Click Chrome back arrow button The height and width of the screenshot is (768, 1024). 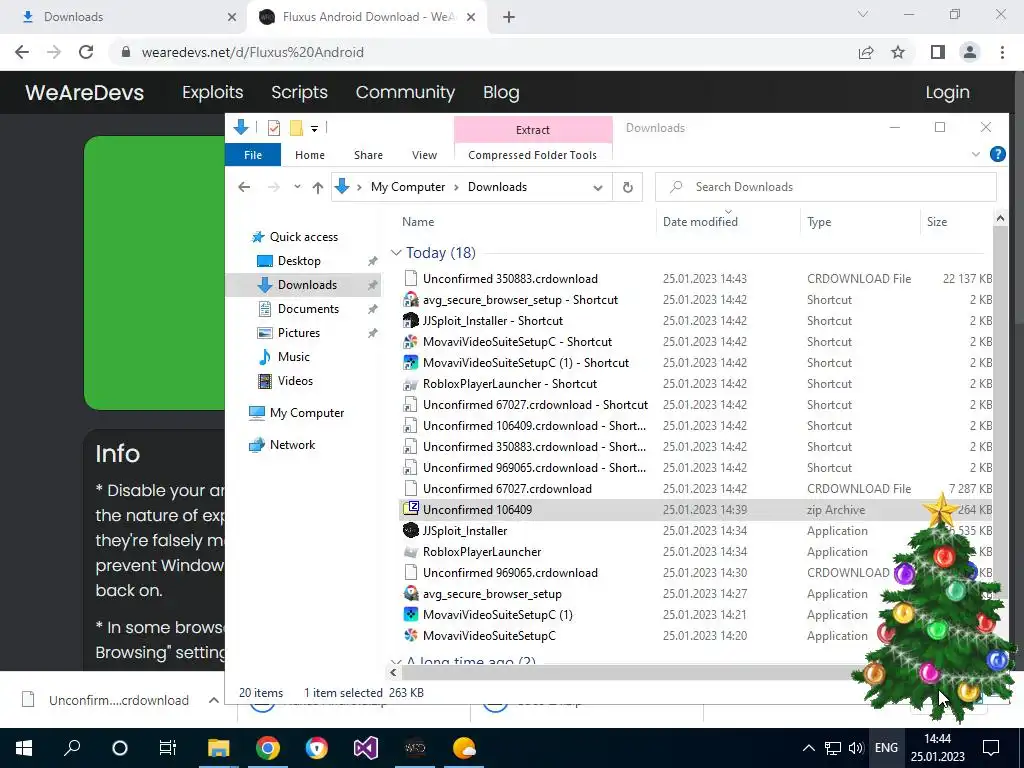(22, 52)
